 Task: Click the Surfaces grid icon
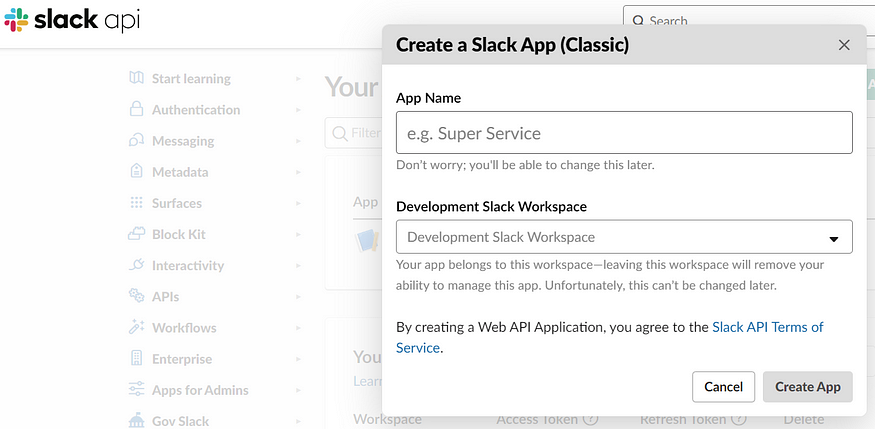(x=136, y=203)
